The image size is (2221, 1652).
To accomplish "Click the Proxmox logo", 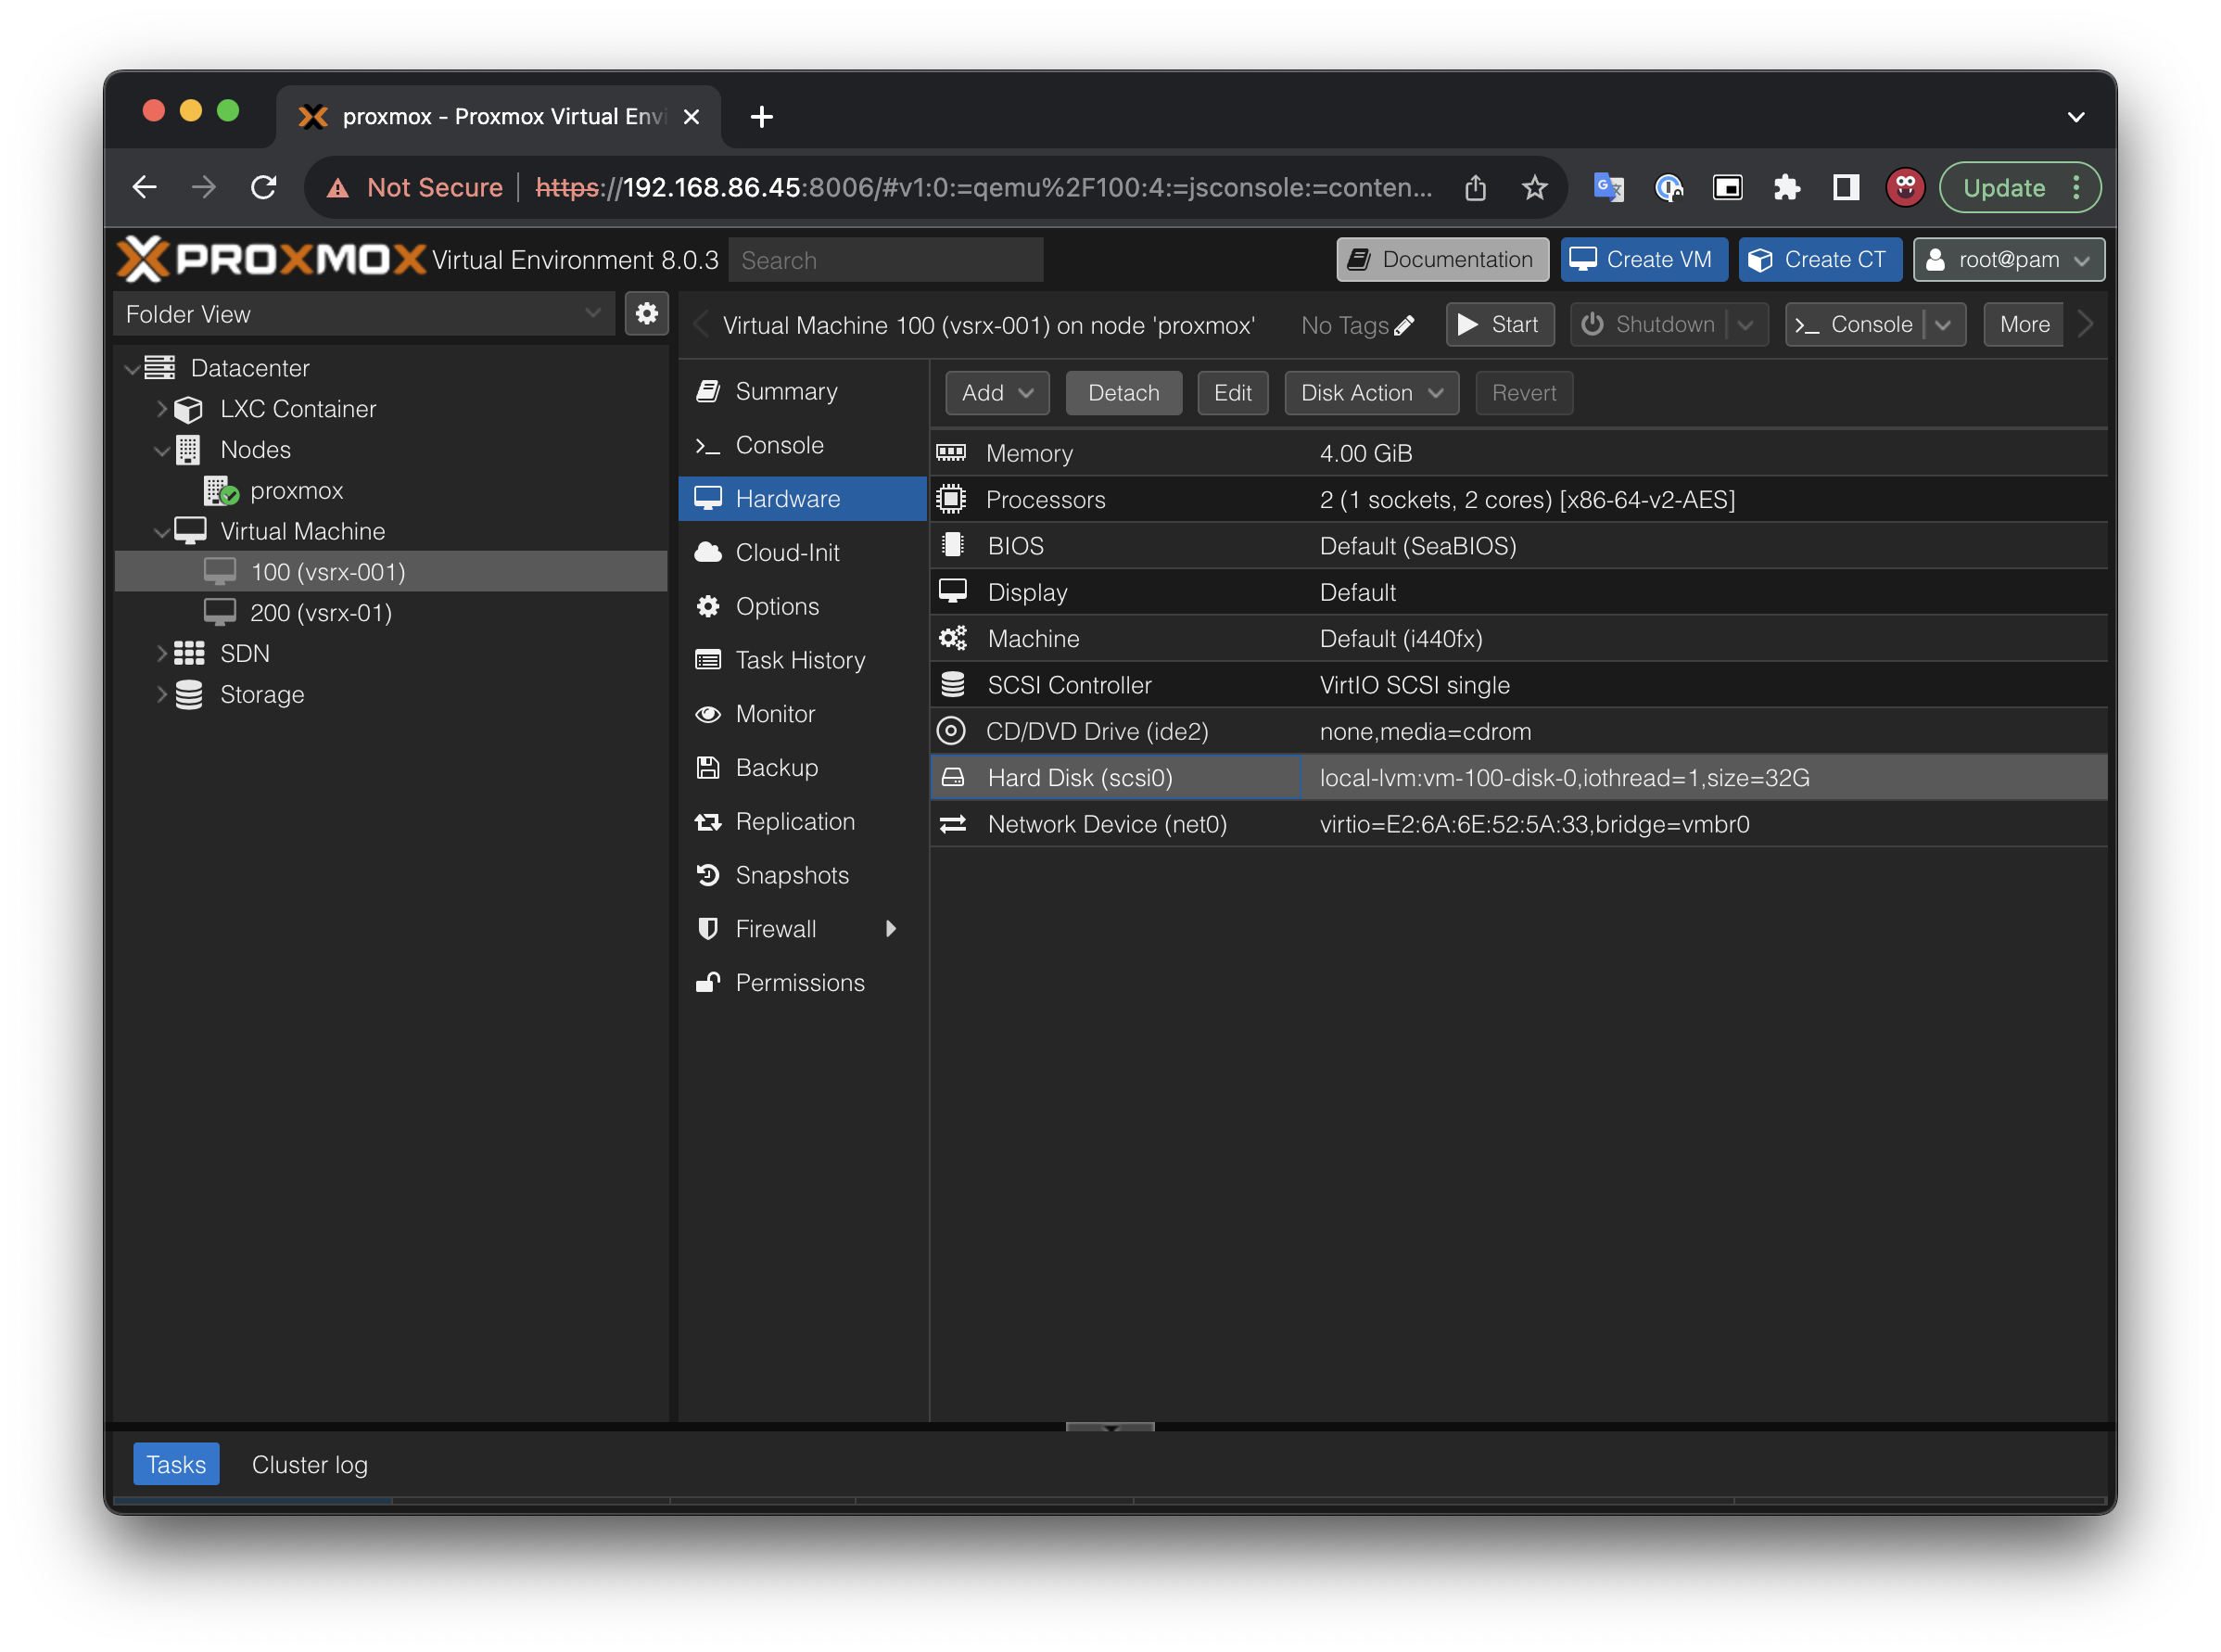I will pos(272,260).
